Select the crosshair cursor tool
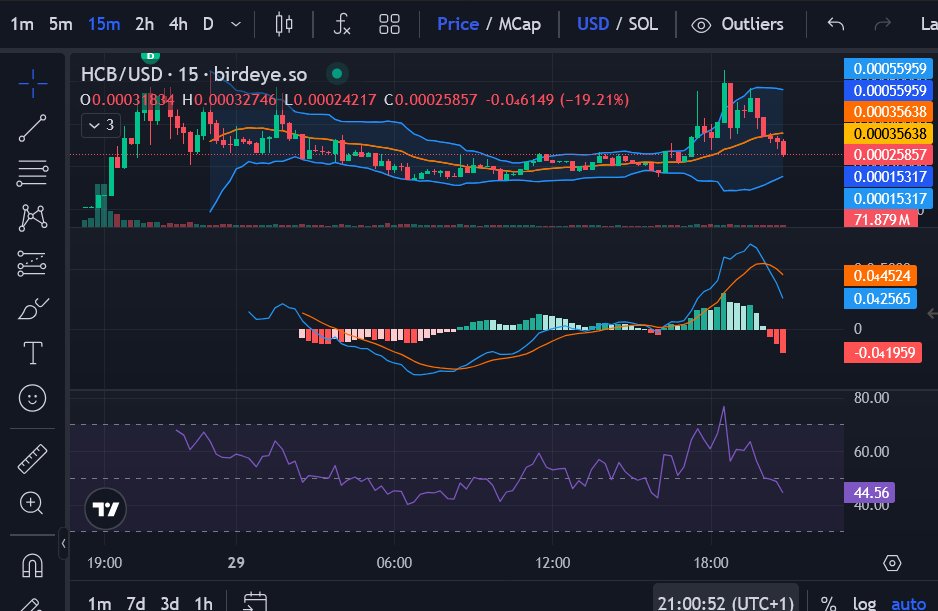This screenshot has width=938, height=611. point(32,83)
